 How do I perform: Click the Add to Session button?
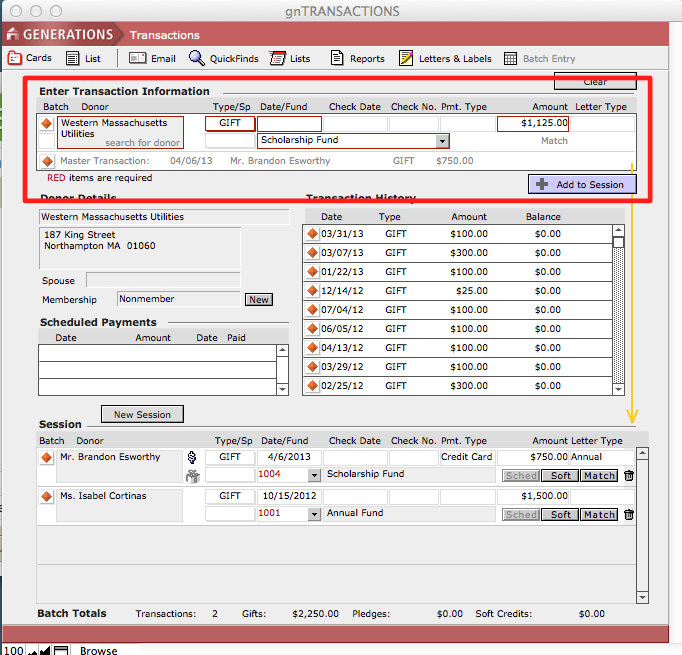(581, 184)
